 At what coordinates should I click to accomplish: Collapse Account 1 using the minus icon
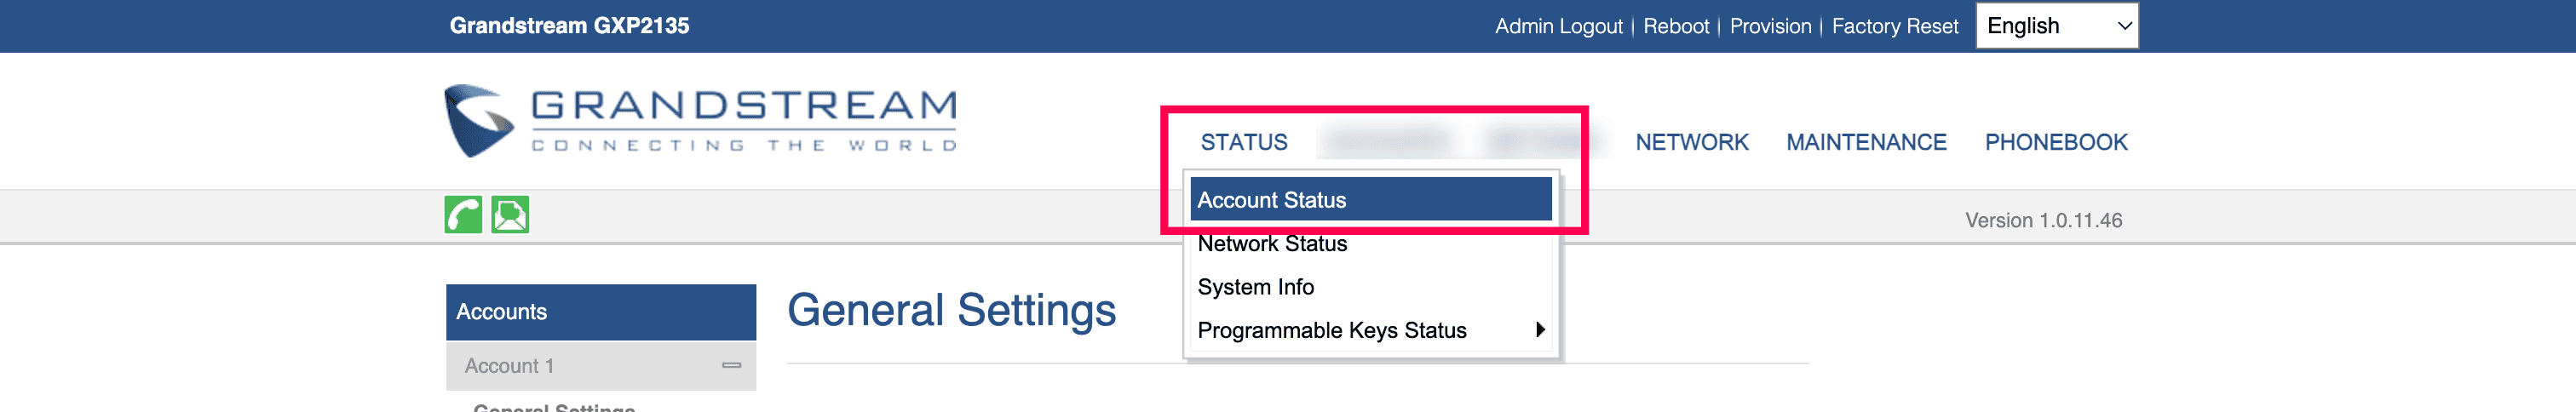click(x=731, y=366)
